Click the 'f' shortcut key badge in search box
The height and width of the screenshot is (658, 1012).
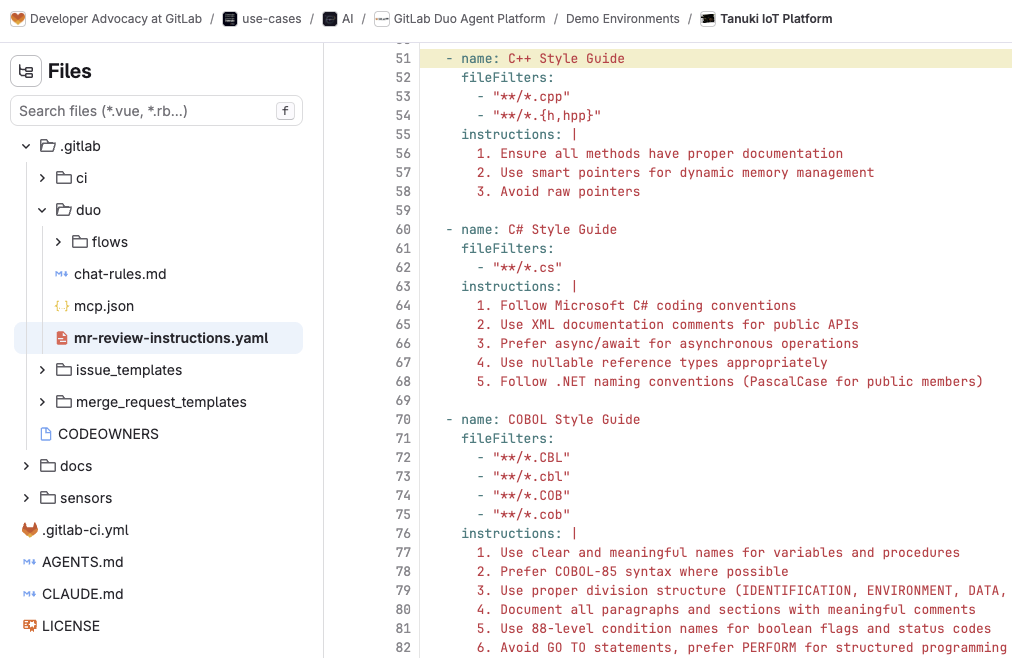(x=285, y=111)
